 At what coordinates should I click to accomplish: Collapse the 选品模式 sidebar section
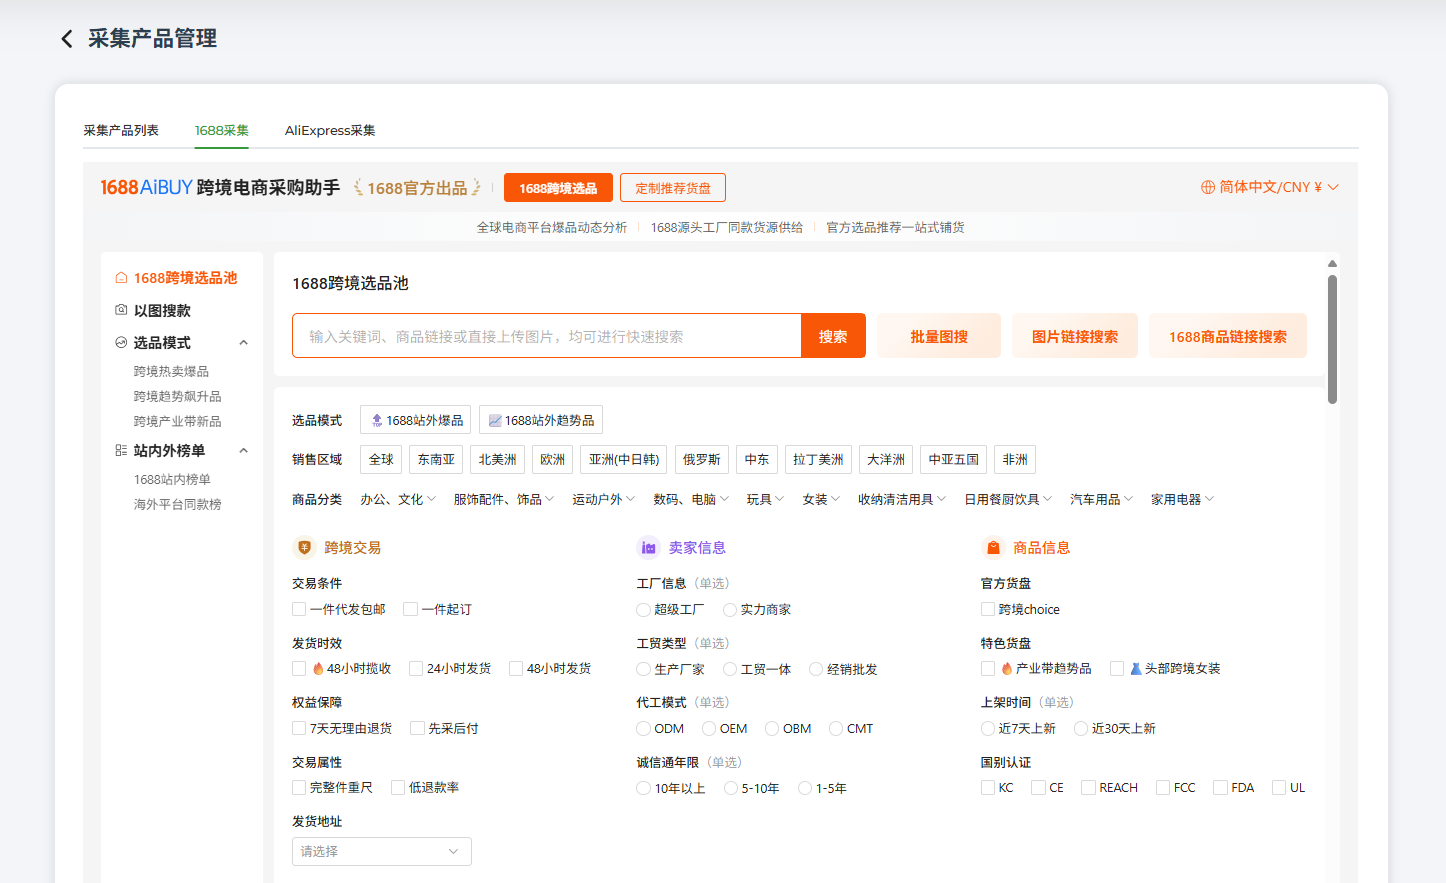click(x=243, y=343)
